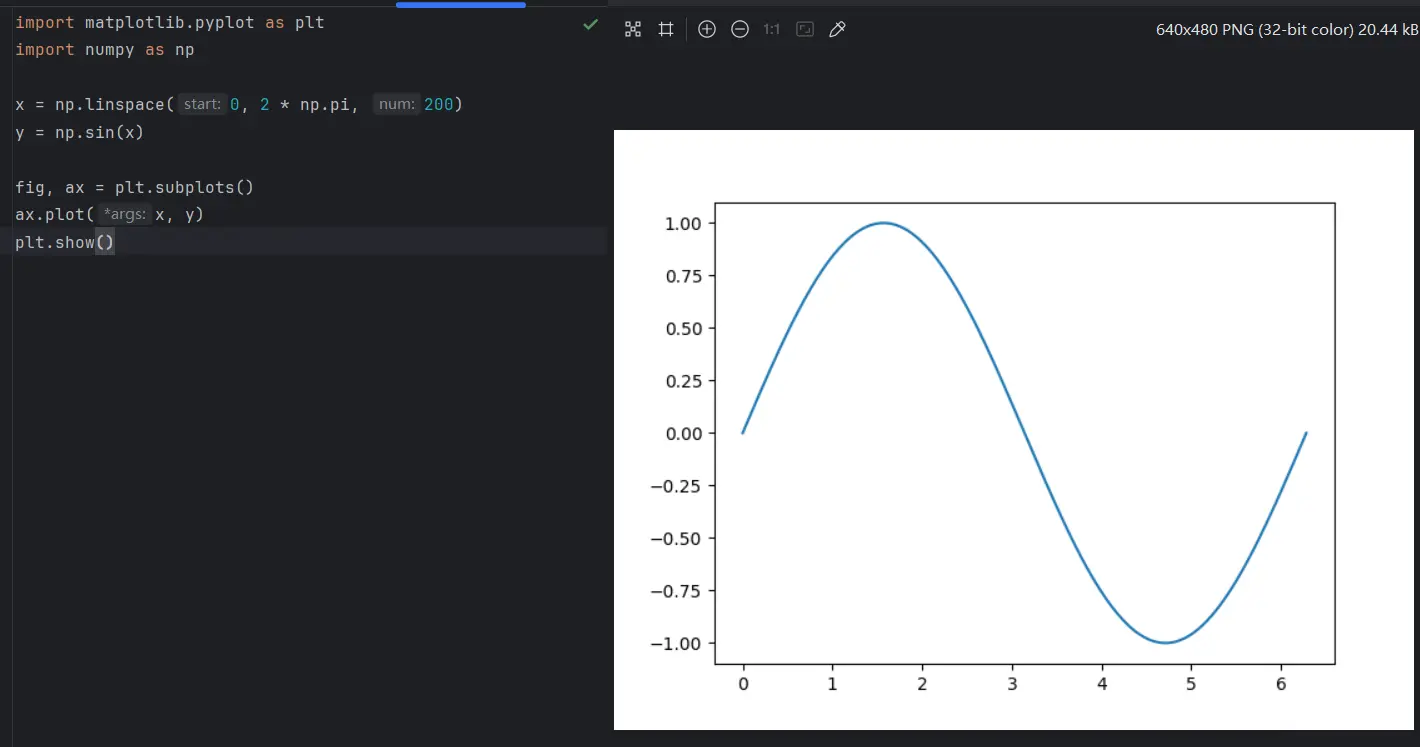Zoom in on the image

[707, 30]
